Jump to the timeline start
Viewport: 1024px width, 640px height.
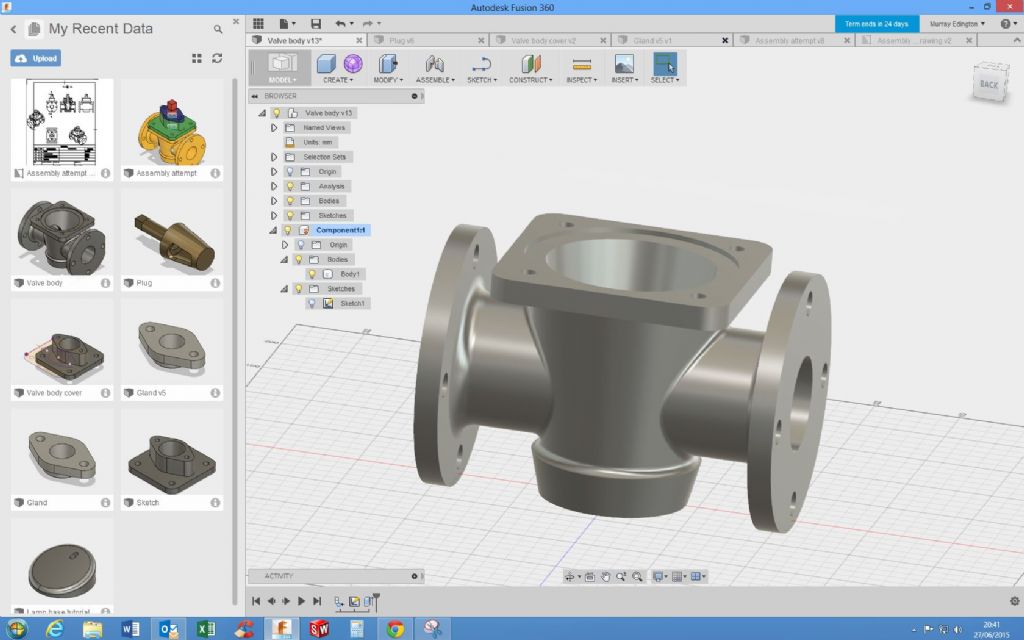point(256,601)
